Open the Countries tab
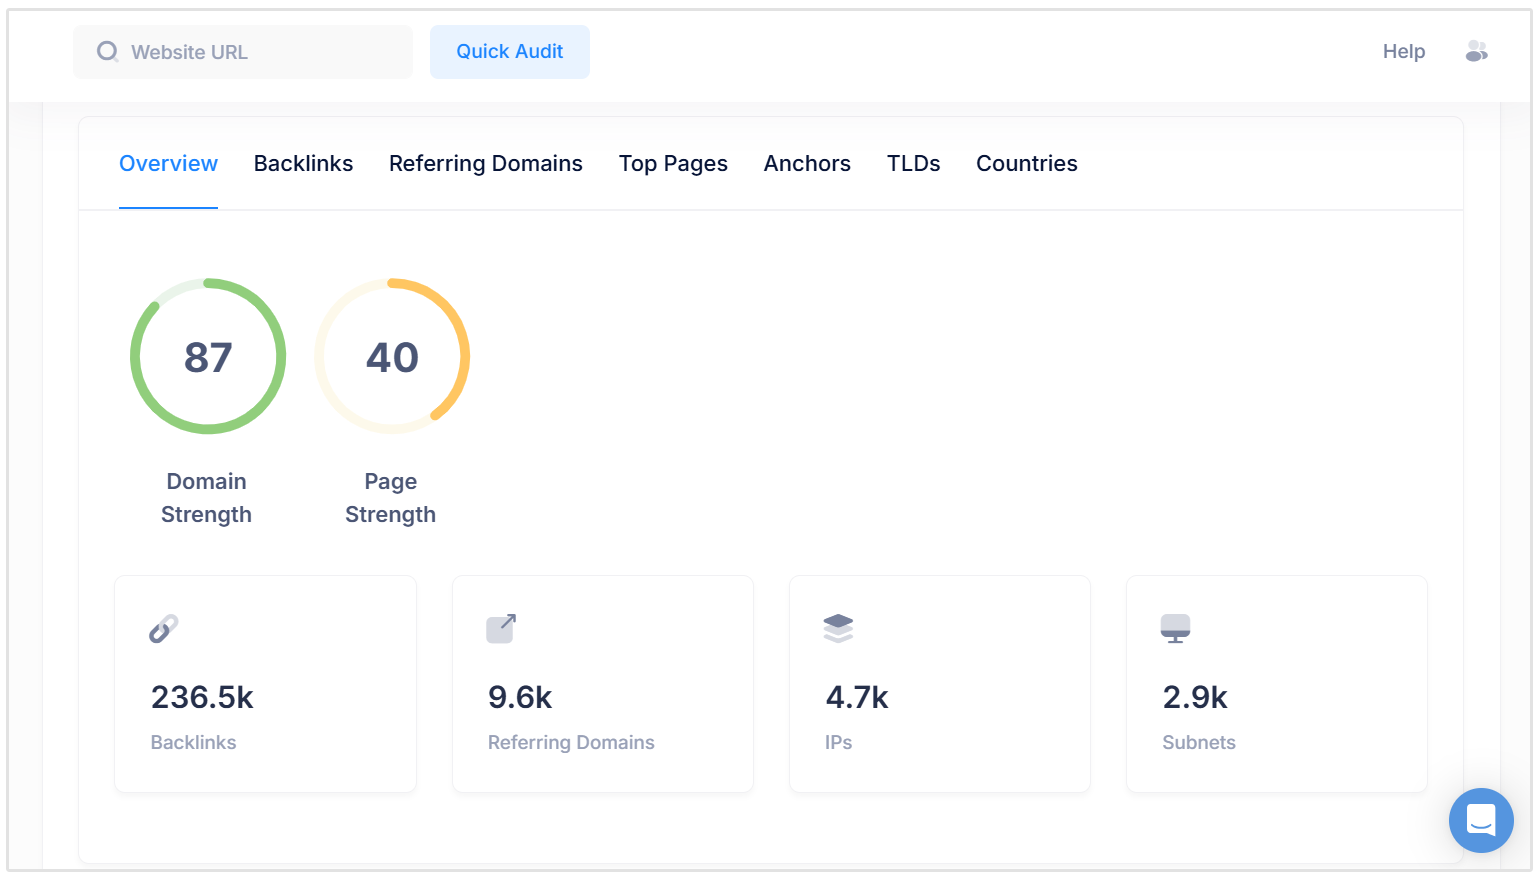 pyautogui.click(x=1026, y=163)
